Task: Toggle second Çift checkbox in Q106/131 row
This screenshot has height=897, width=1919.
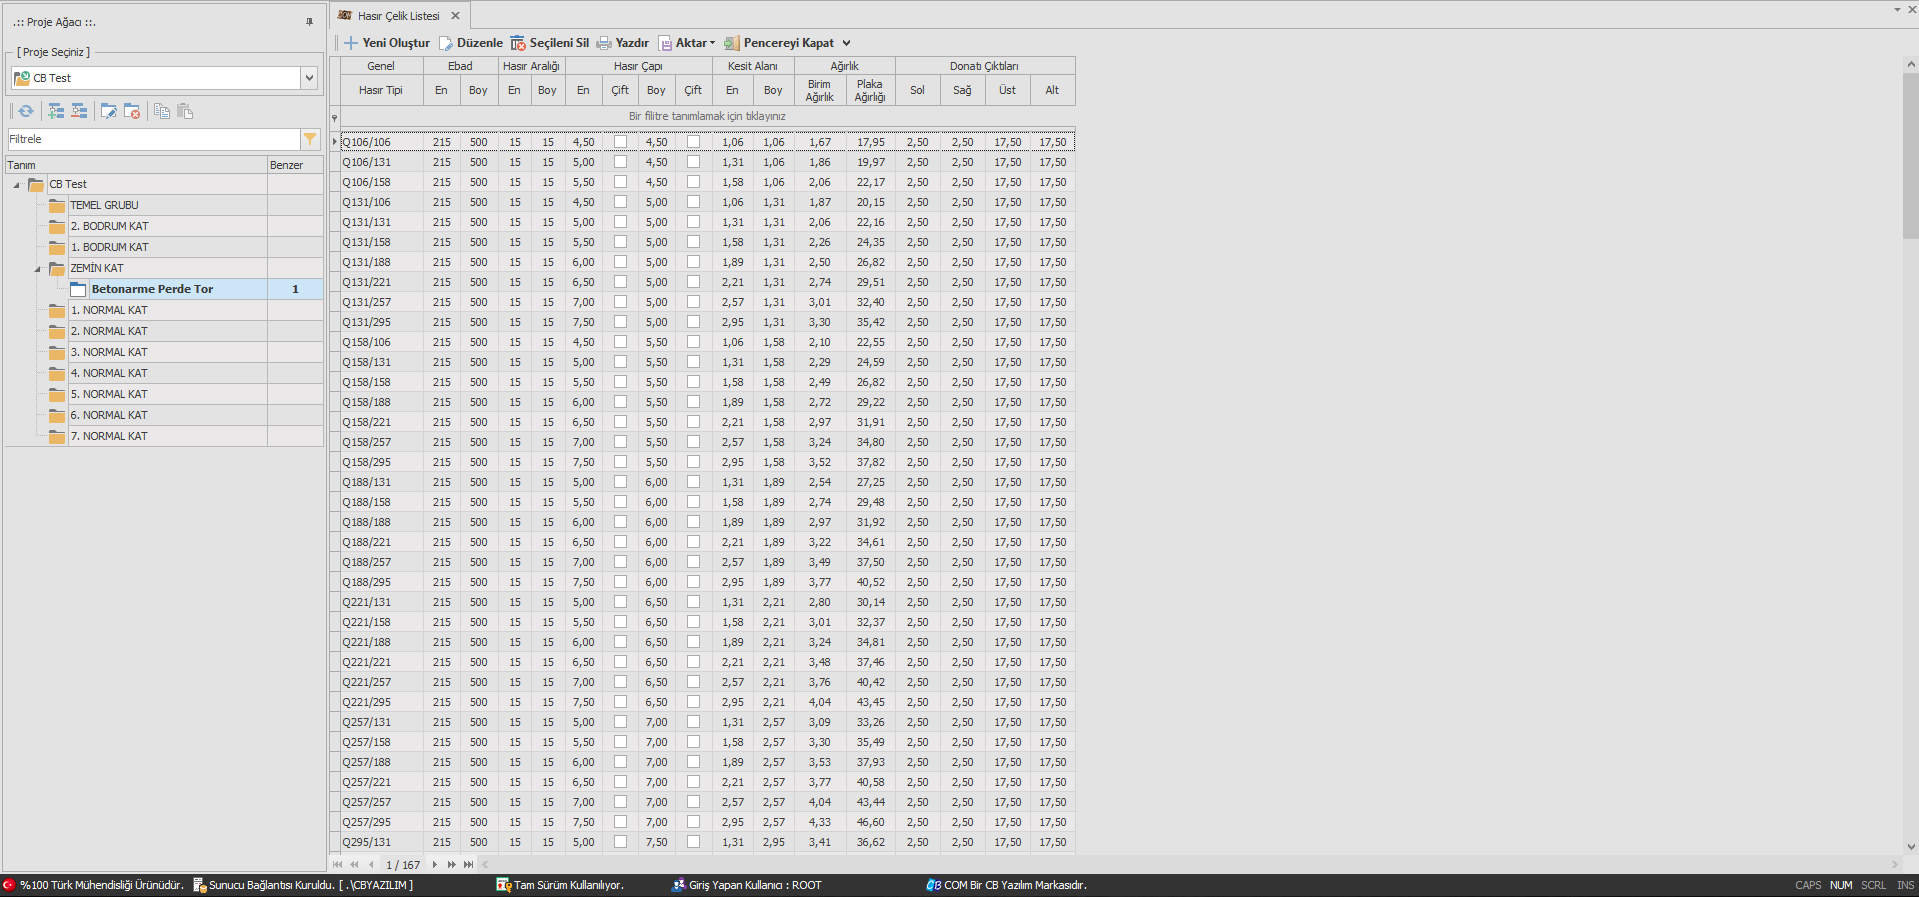Action: [693, 162]
